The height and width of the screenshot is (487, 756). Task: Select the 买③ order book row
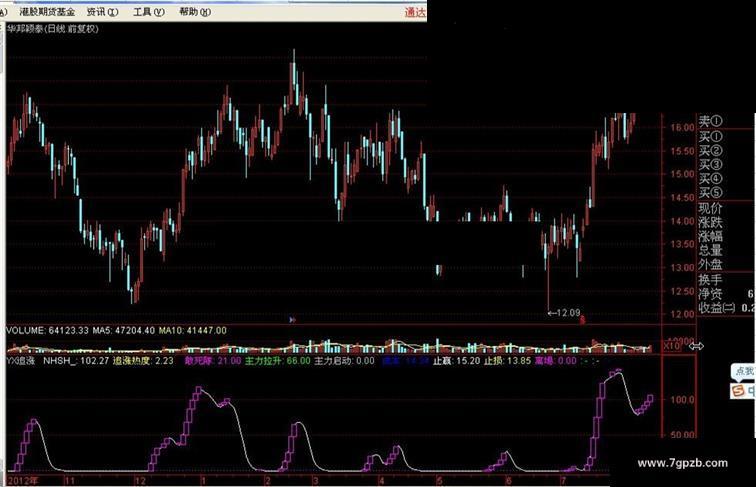pos(711,164)
